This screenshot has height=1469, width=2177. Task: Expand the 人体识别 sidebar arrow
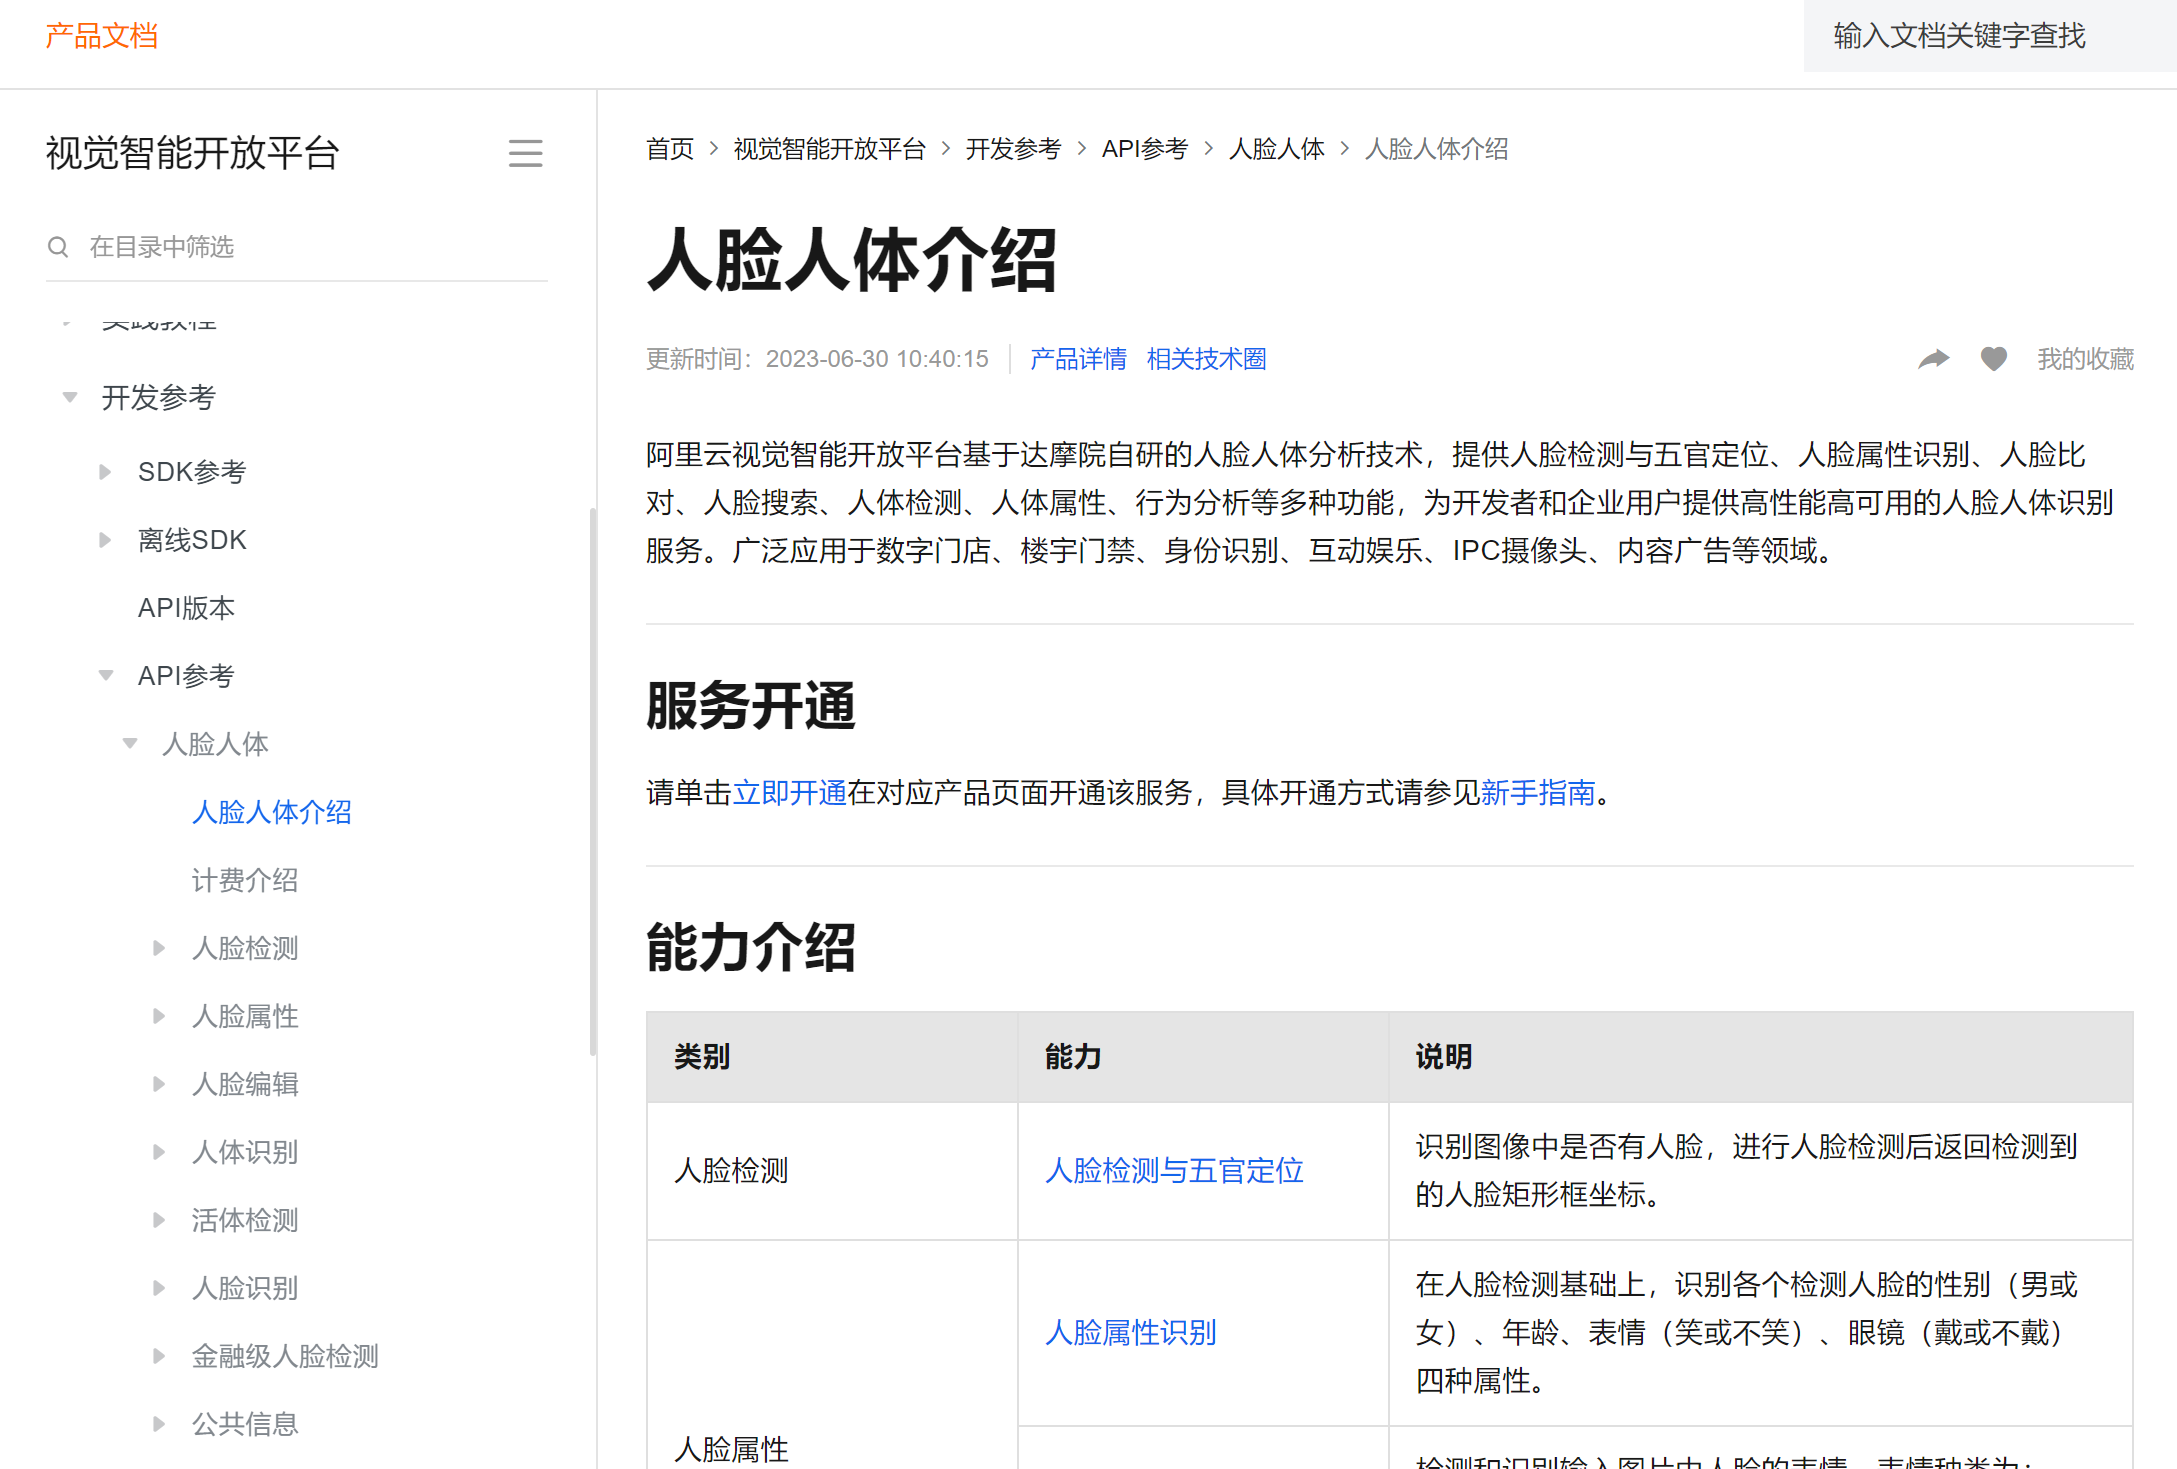[x=159, y=1152]
